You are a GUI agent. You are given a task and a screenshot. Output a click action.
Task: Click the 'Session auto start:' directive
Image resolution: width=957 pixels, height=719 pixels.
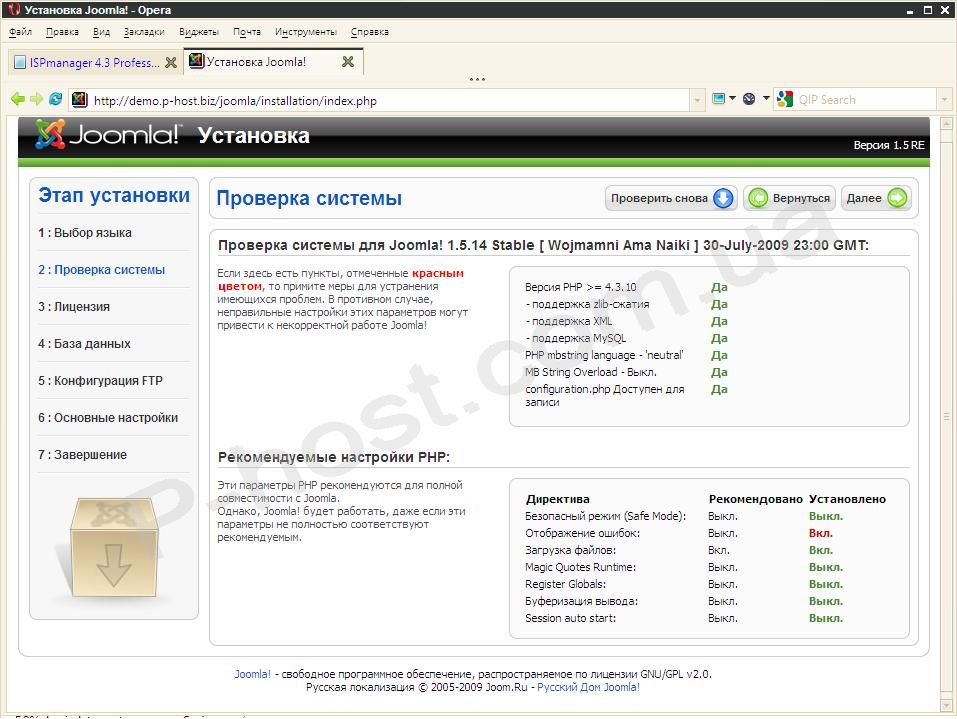pyautogui.click(x=571, y=618)
